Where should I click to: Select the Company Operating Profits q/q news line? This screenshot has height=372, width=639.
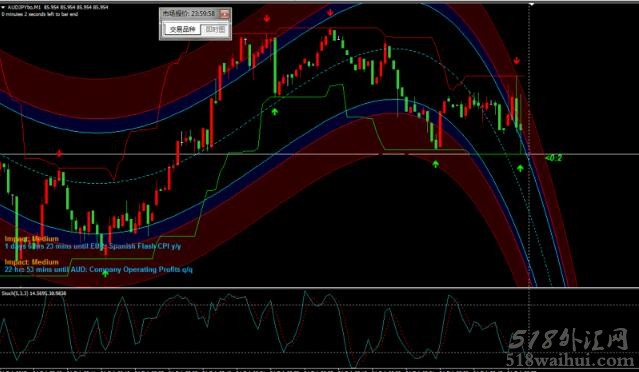99,269
